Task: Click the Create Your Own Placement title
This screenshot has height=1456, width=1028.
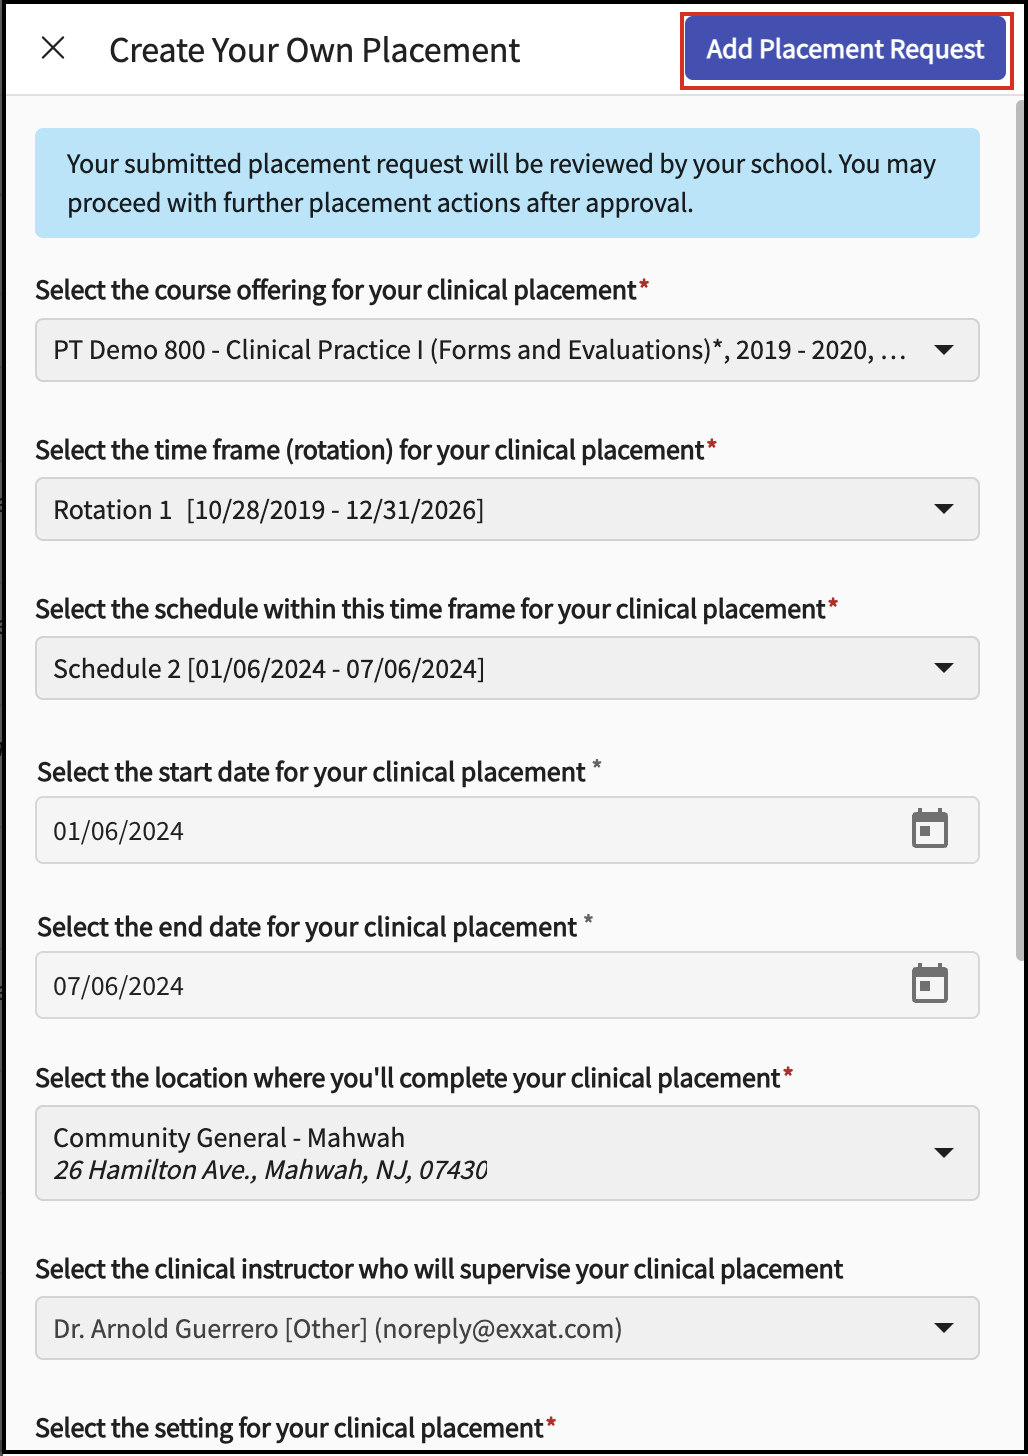Action: [x=314, y=50]
